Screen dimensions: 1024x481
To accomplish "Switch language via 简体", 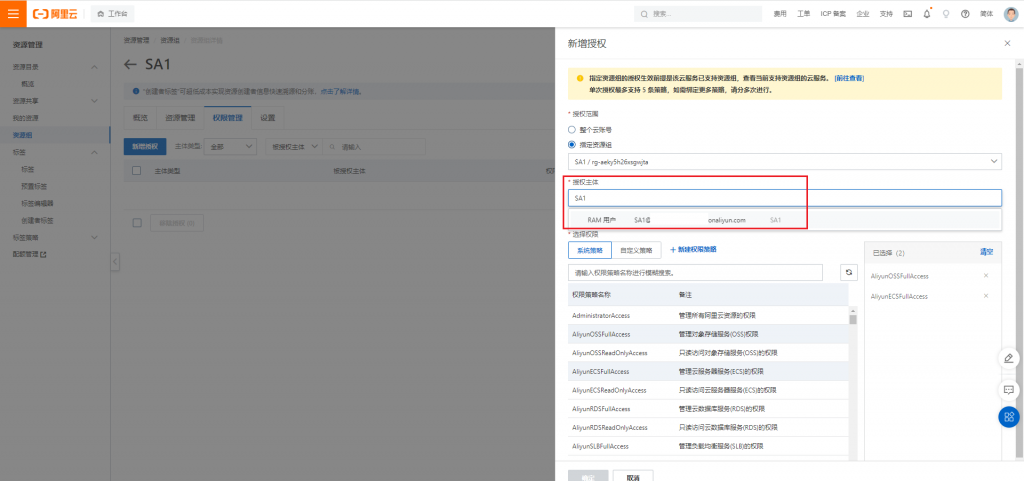I will [x=986, y=14].
